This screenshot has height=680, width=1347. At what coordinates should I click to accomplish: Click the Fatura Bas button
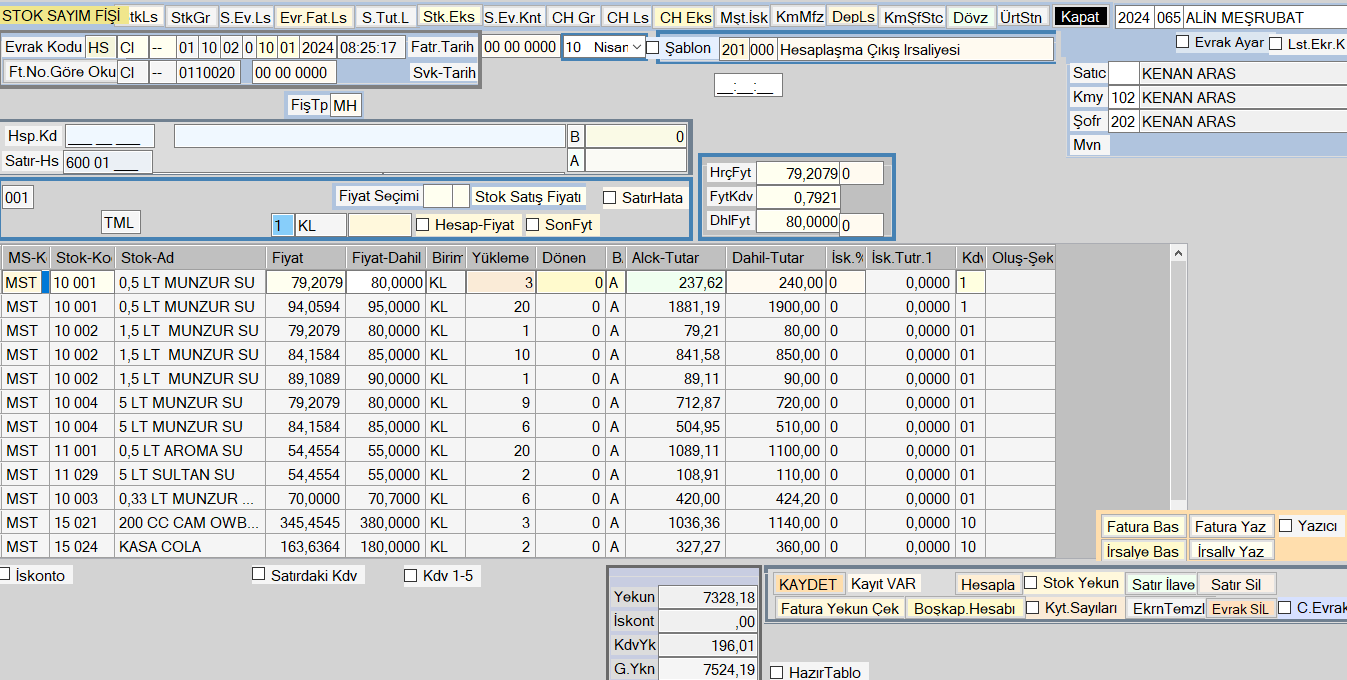pos(1143,527)
